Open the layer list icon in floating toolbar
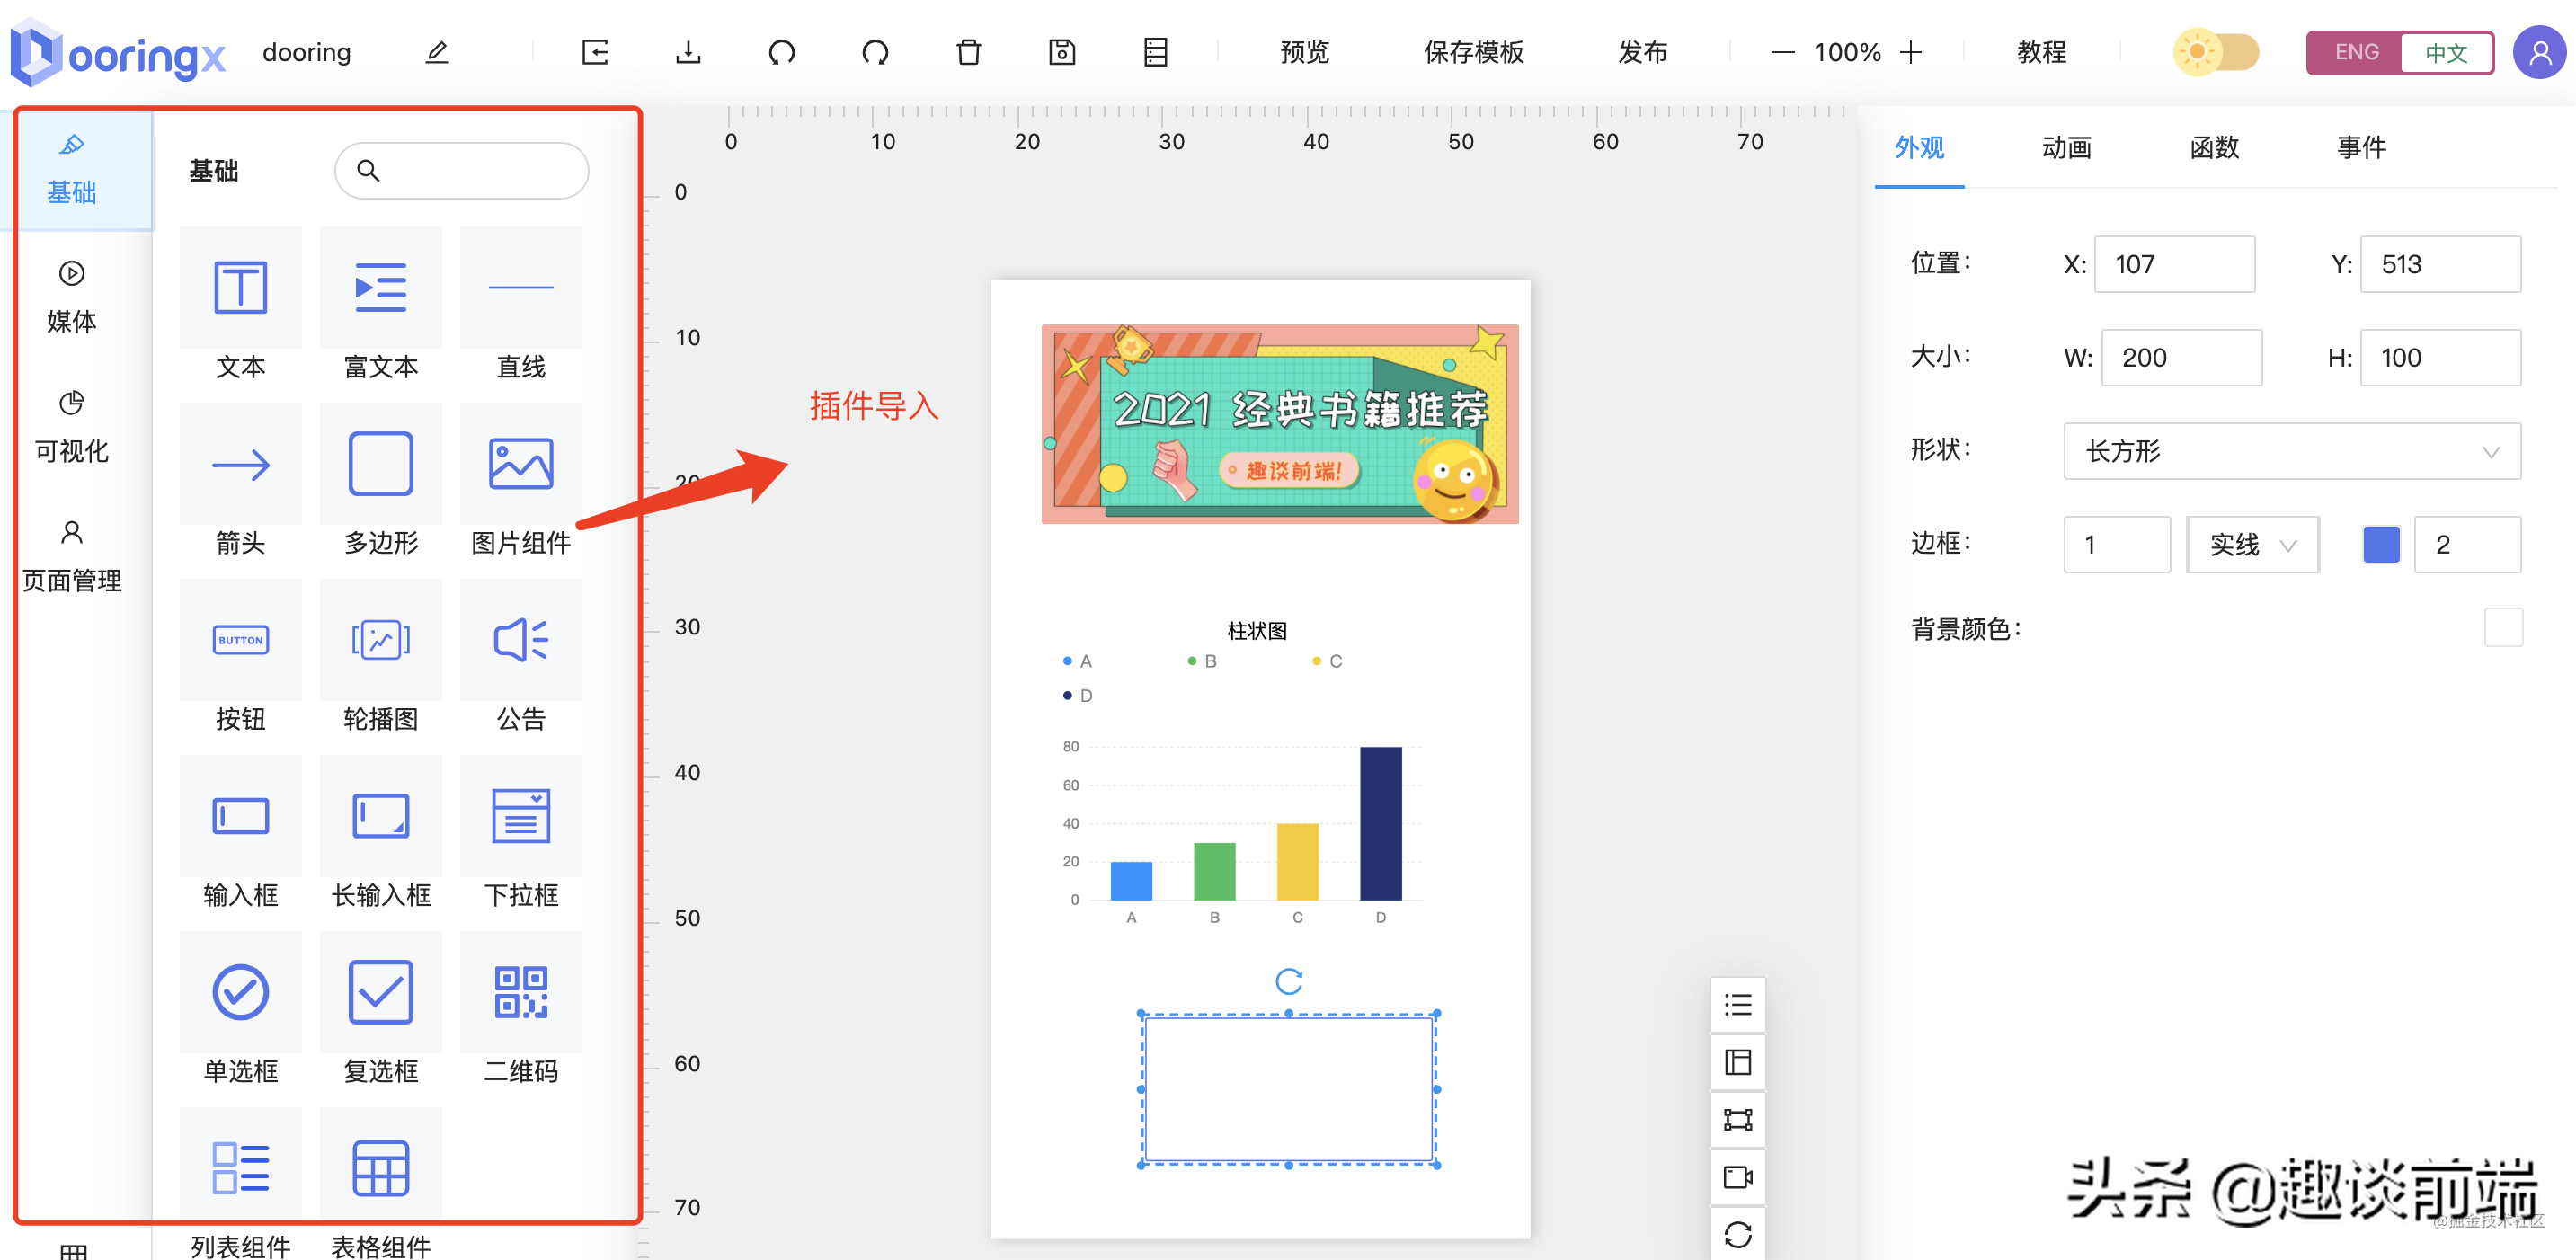The image size is (2576, 1260). tap(1738, 1004)
